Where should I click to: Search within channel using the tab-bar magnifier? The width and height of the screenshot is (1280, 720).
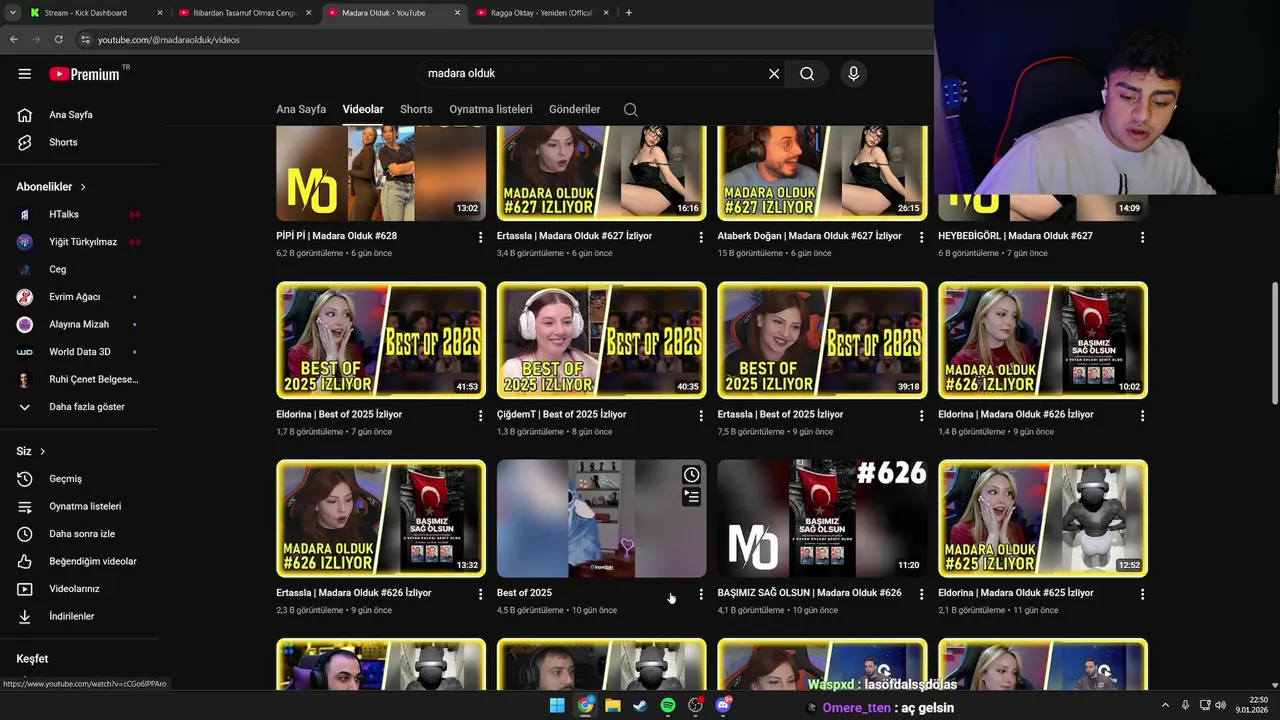(630, 109)
